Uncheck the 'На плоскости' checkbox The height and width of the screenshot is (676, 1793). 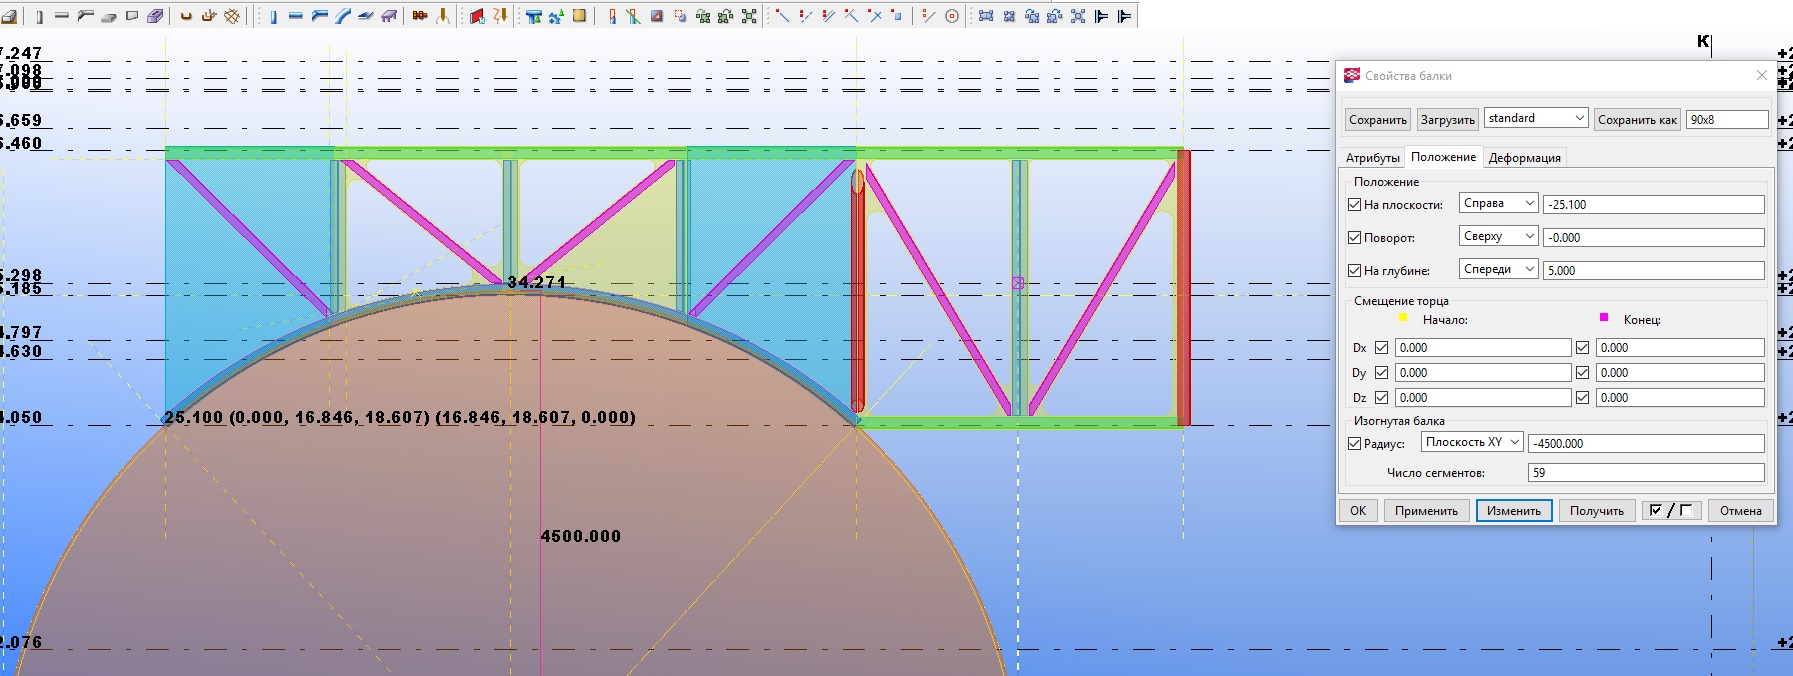[1355, 205]
